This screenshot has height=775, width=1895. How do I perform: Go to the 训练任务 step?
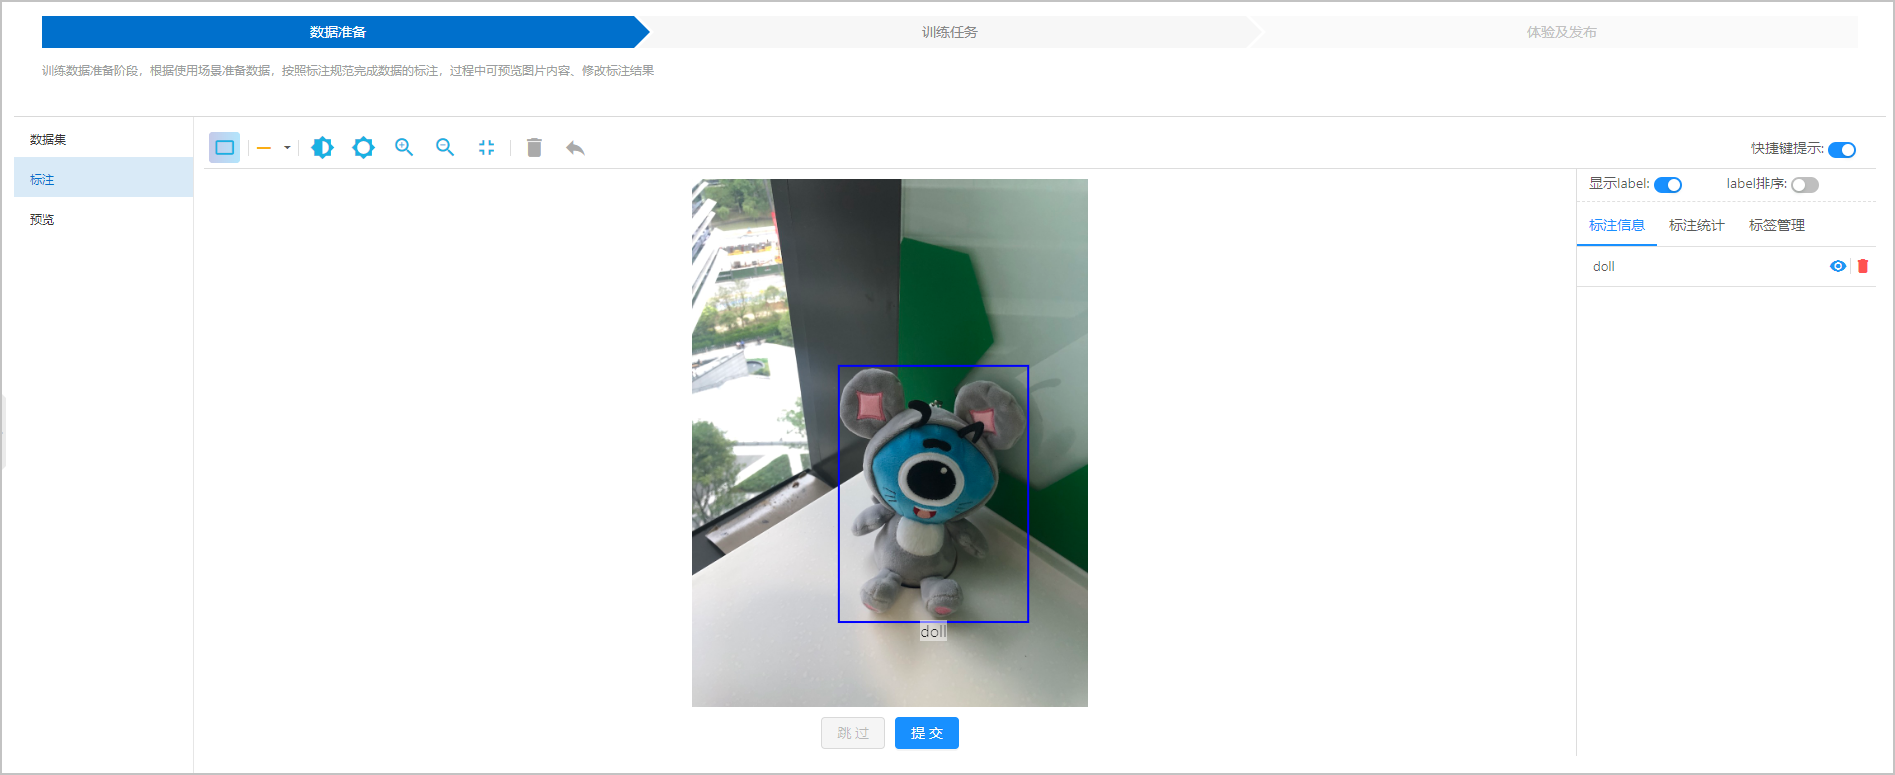pyautogui.click(x=949, y=32)
